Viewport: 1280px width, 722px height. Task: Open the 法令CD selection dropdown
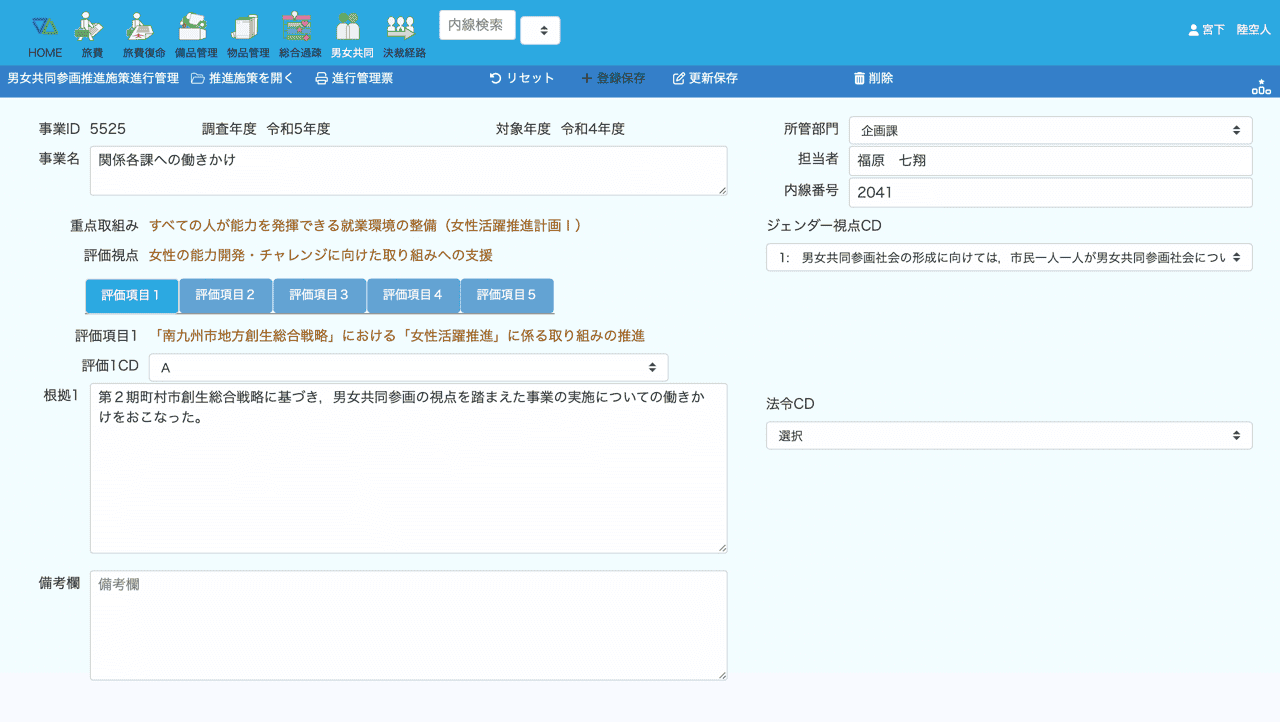click(x=1008, y=436)
